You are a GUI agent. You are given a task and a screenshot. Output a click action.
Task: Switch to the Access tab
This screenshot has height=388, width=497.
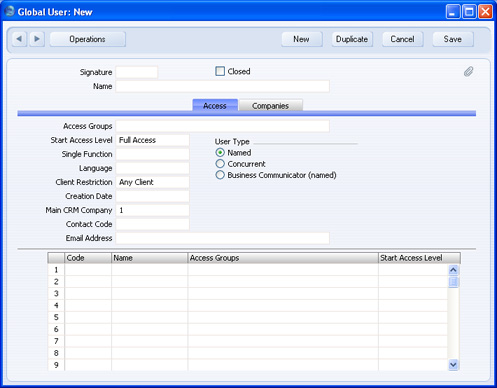coord(215,105)
